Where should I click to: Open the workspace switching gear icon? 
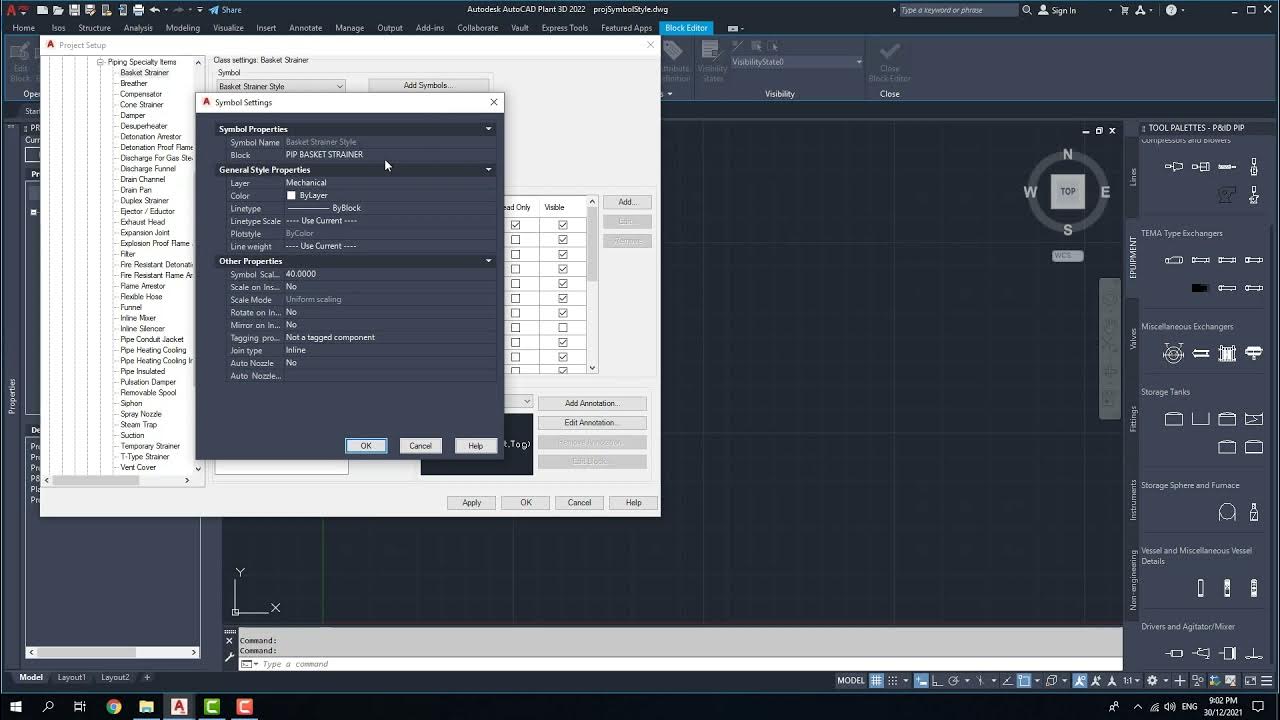(1152, 681)
